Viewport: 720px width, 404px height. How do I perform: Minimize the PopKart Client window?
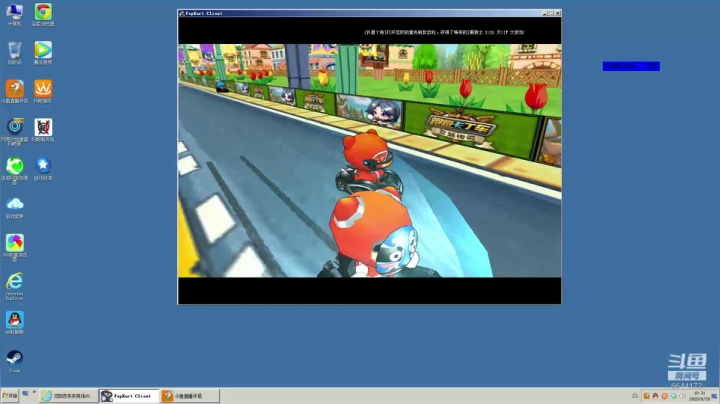[x=545, y=14]
